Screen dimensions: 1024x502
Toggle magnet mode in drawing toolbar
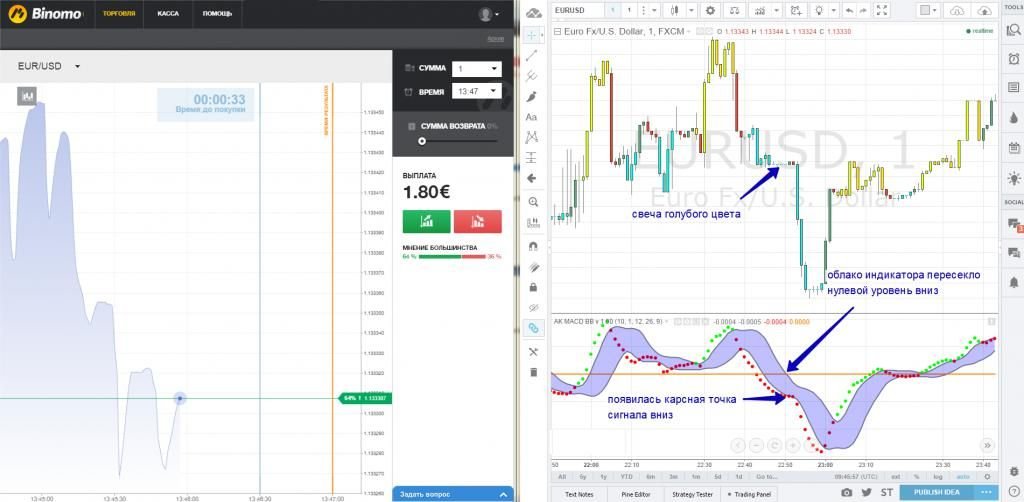coord(533,246)
